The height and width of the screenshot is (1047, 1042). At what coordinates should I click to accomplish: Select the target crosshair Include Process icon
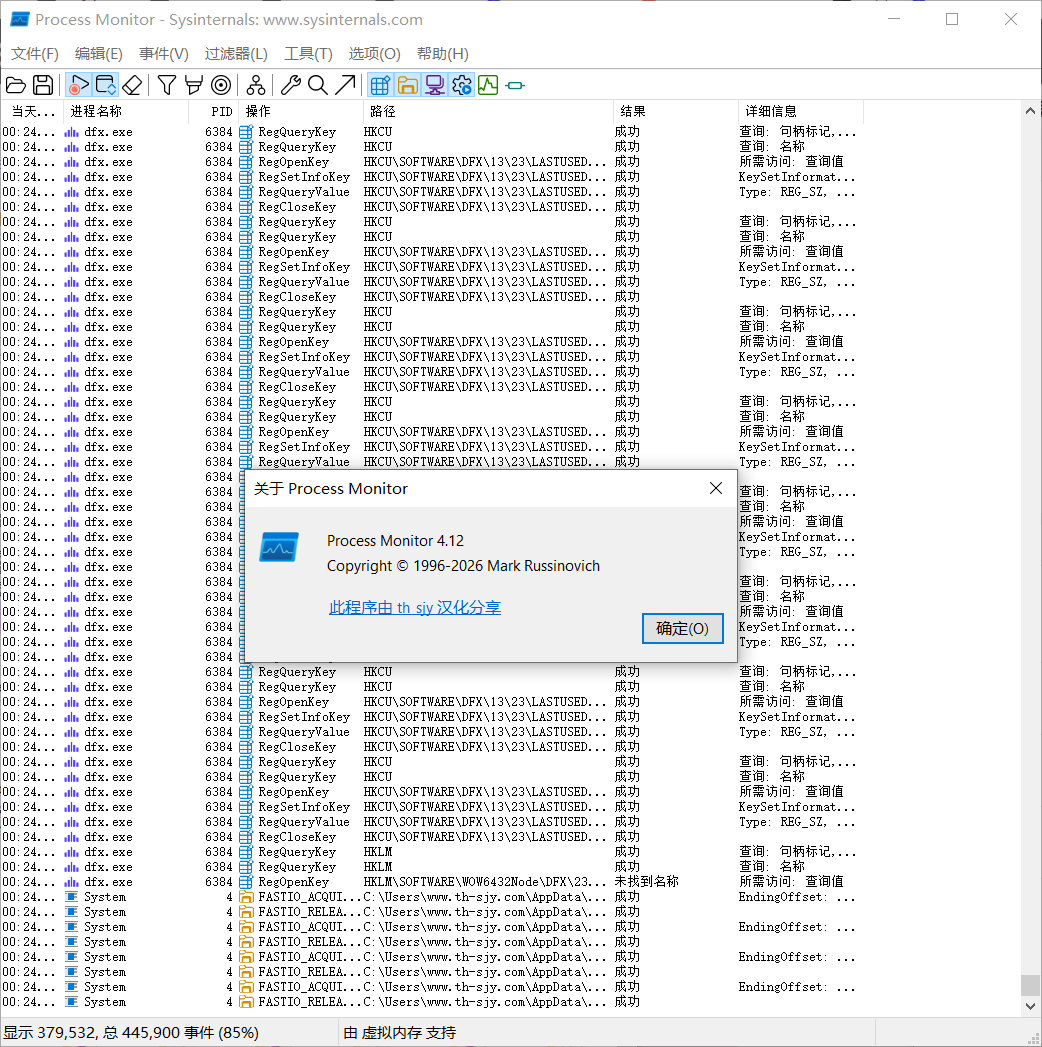click(x=221, y=85)
